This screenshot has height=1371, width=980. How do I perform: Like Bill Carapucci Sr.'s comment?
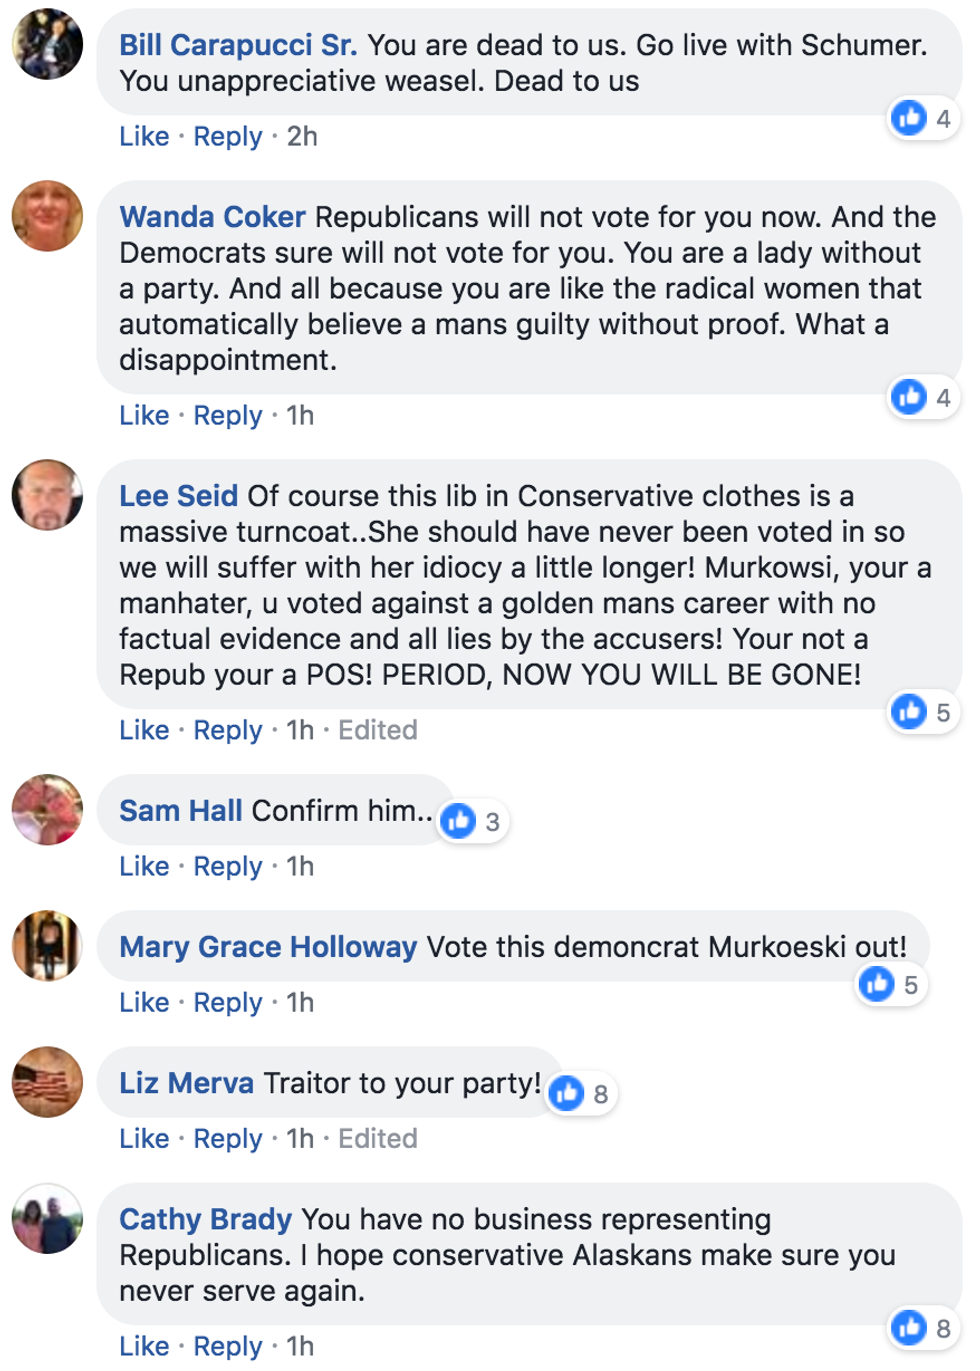click(x=144, y=136)
